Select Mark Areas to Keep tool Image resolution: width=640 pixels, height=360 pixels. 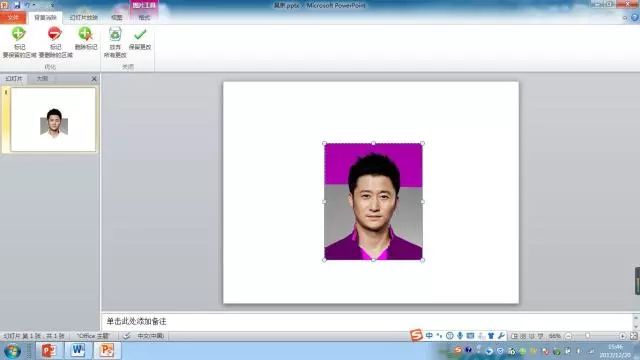click(19, 42)
